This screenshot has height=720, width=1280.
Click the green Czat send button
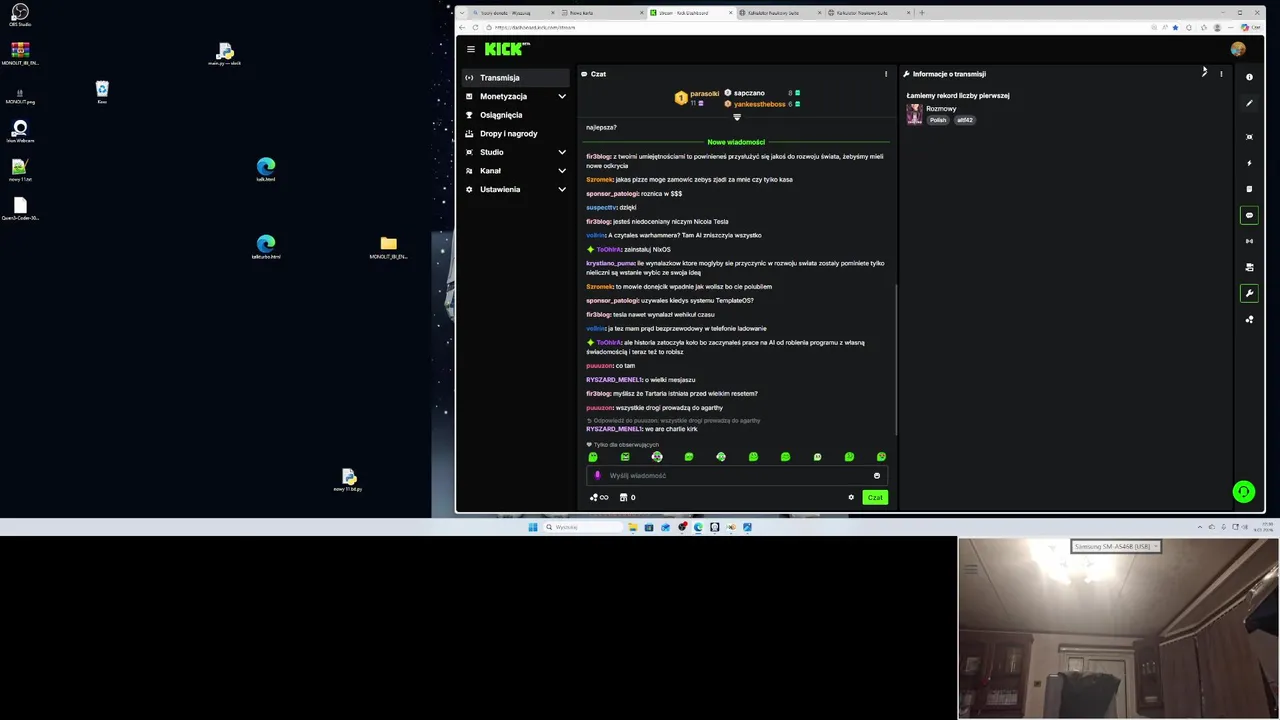pos(875,497)
